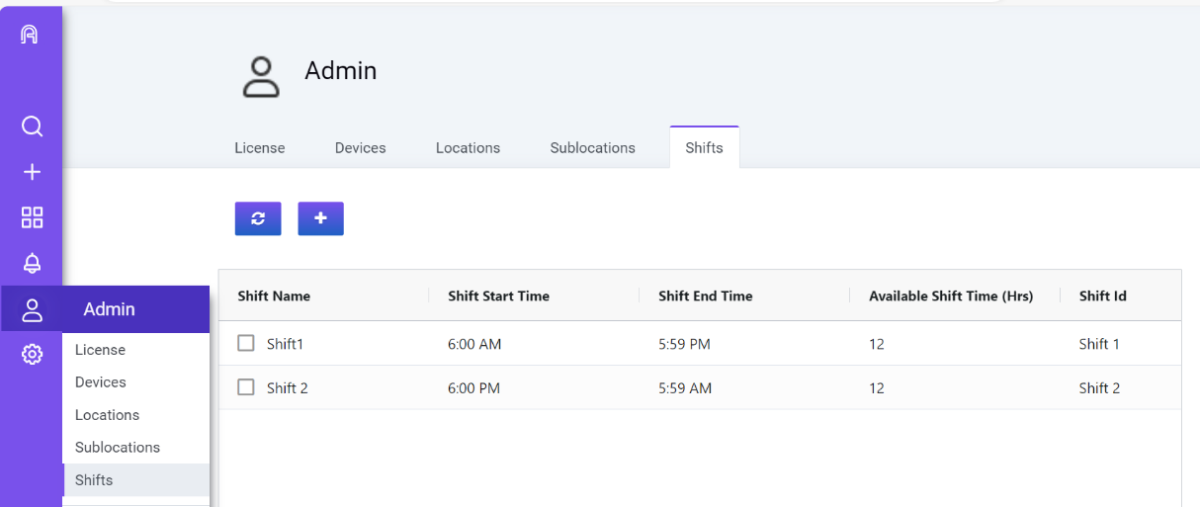Select the Shift 2 row checkbox
The image size is (1200, 507).
(x=246, y=388)
